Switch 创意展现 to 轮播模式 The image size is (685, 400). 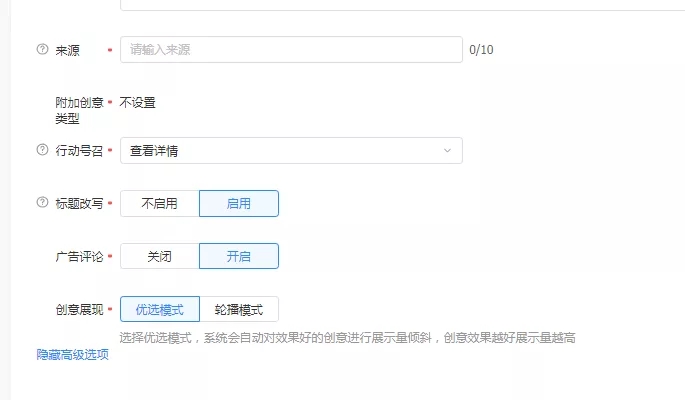click(239, 309)
